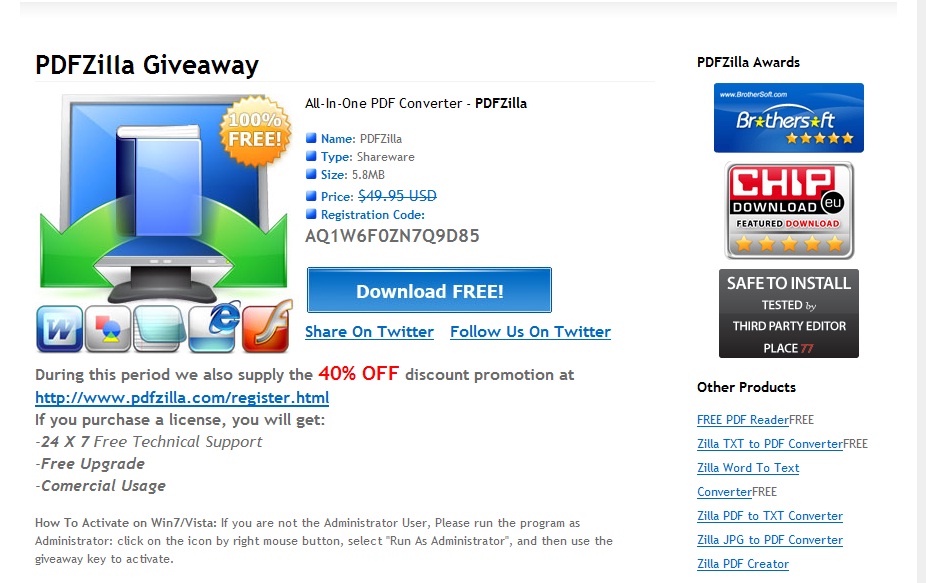
Task: Click the PDFZilla monitor product image
Action: (164, 199)
